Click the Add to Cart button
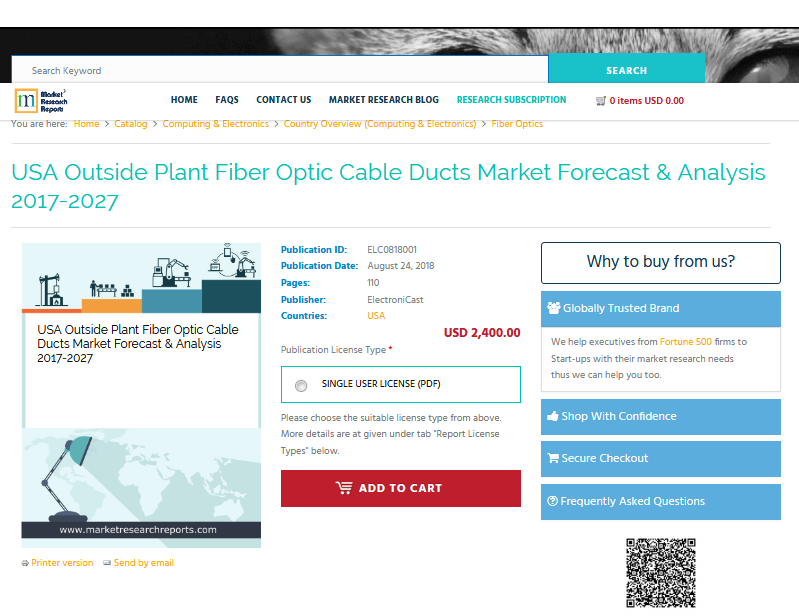The image size is (799, 616). [401, 488]
